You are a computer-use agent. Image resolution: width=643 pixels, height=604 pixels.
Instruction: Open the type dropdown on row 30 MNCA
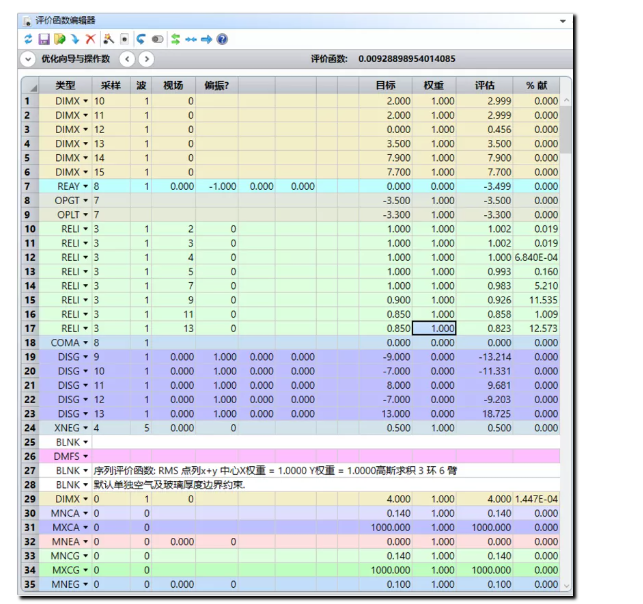86,513
